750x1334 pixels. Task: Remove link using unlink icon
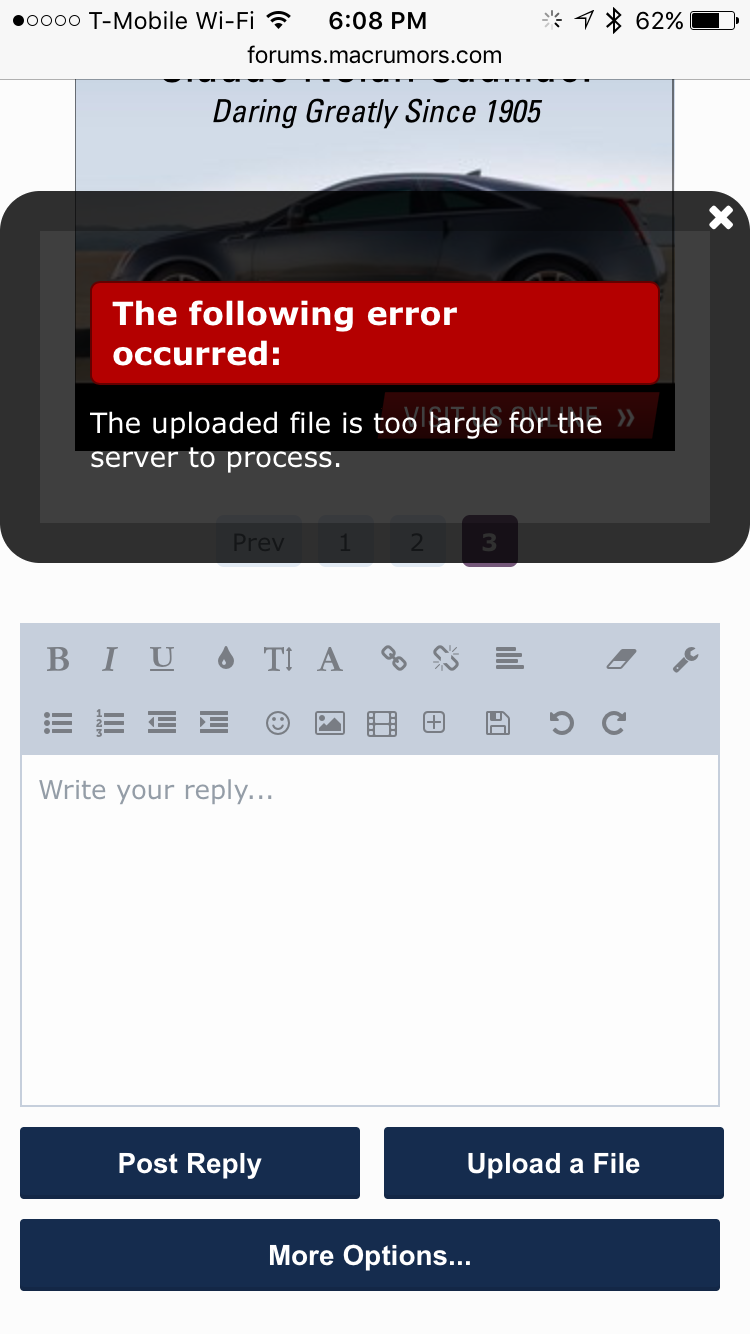tap(446, 658)
